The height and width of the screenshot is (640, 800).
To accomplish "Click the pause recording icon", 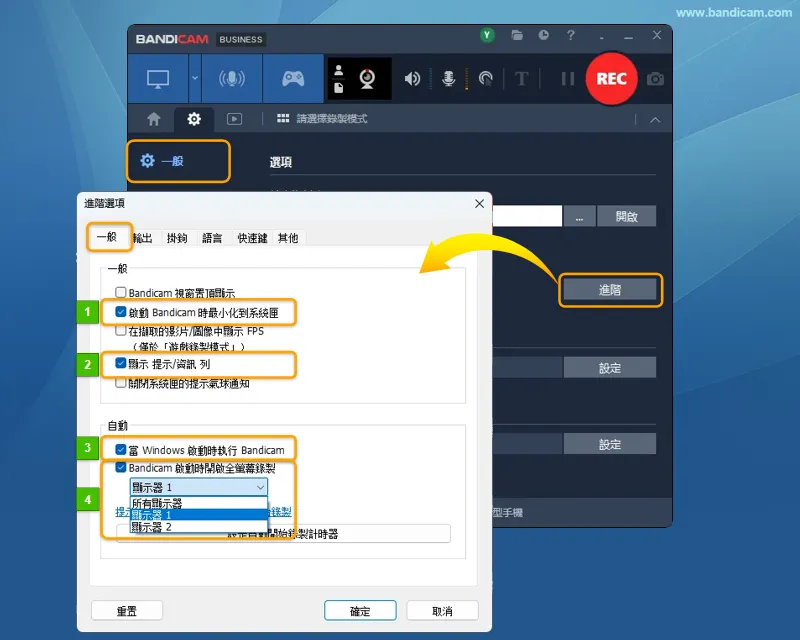I will [x=567, y=79].
